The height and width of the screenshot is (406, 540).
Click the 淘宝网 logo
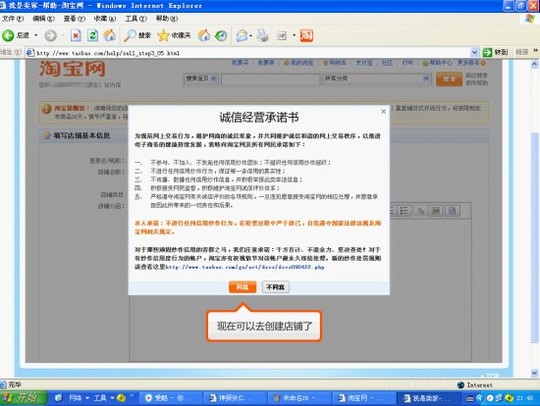[x=72, y=69]
